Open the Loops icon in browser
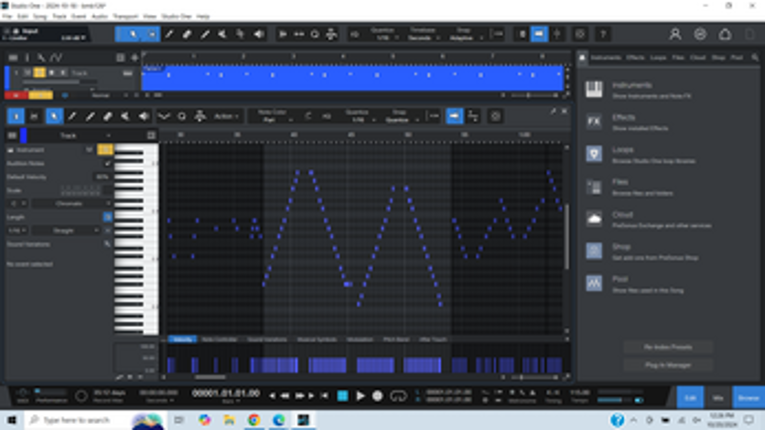The height and width of the screenshot is (430, 765). [x=594, y=154]
